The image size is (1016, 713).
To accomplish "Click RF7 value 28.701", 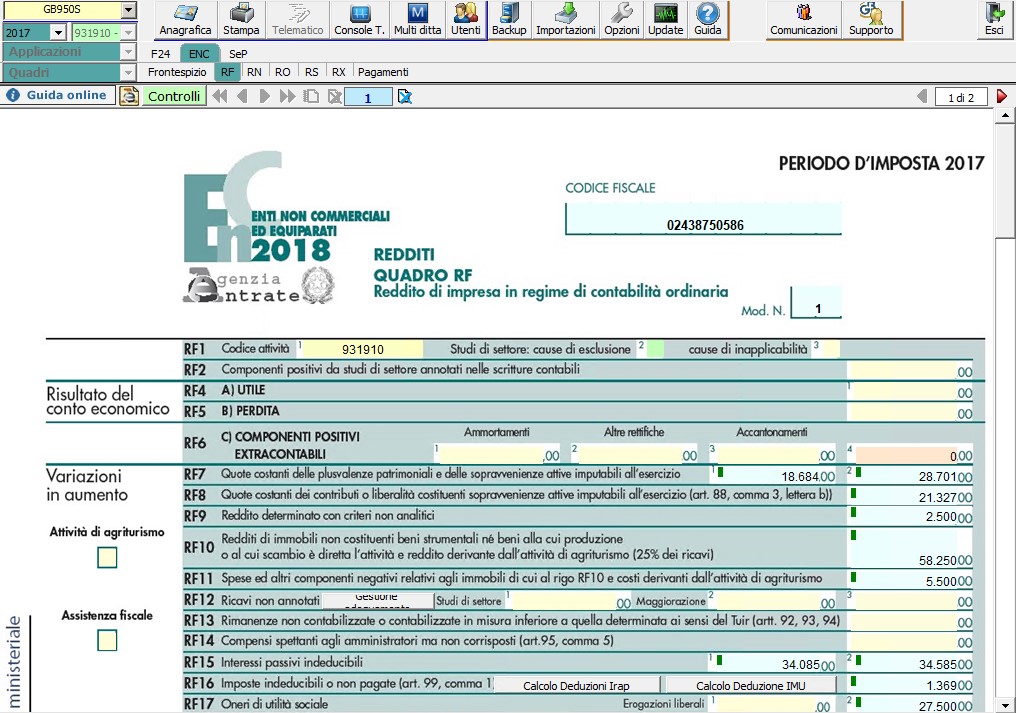I will point(914,475).
